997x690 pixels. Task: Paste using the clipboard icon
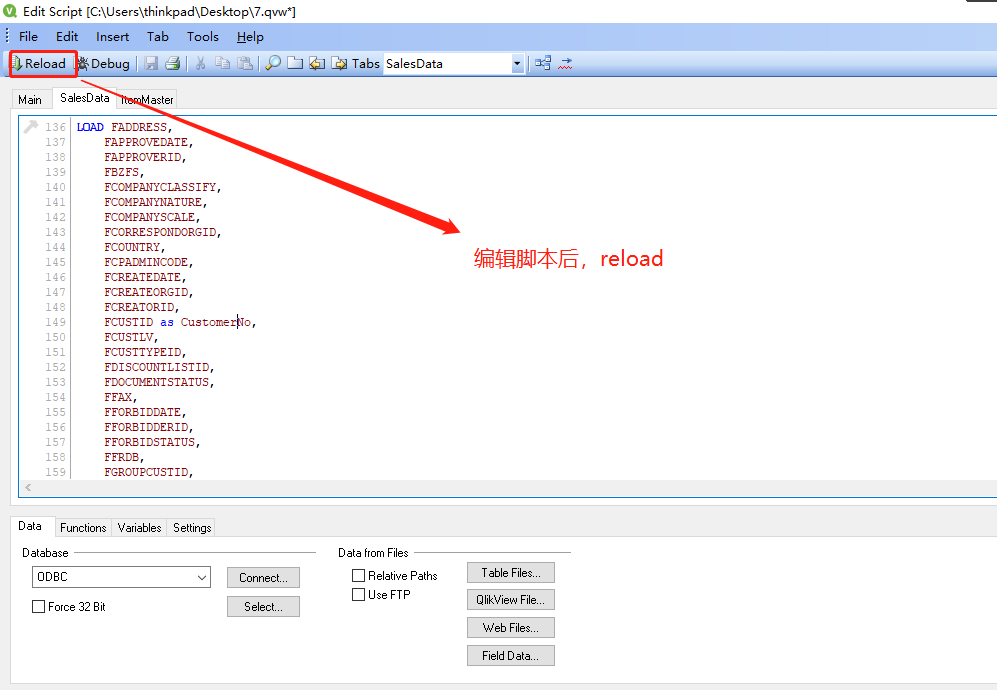(x=245, y=64)
